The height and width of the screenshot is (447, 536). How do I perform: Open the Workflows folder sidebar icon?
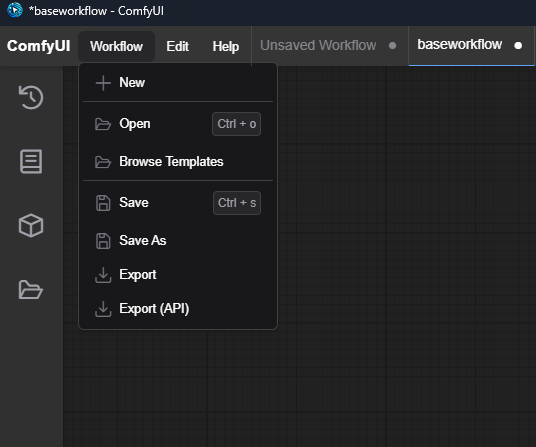[31, 290]
